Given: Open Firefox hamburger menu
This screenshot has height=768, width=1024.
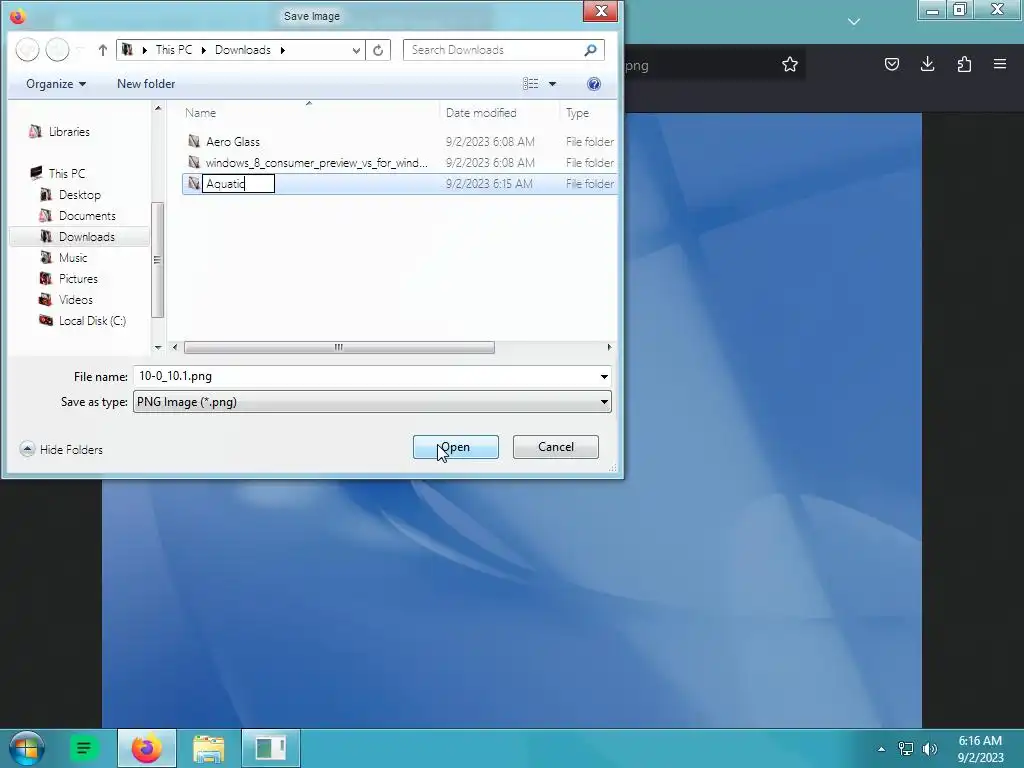Looking at the screenshot, I should pos(1000,64).
